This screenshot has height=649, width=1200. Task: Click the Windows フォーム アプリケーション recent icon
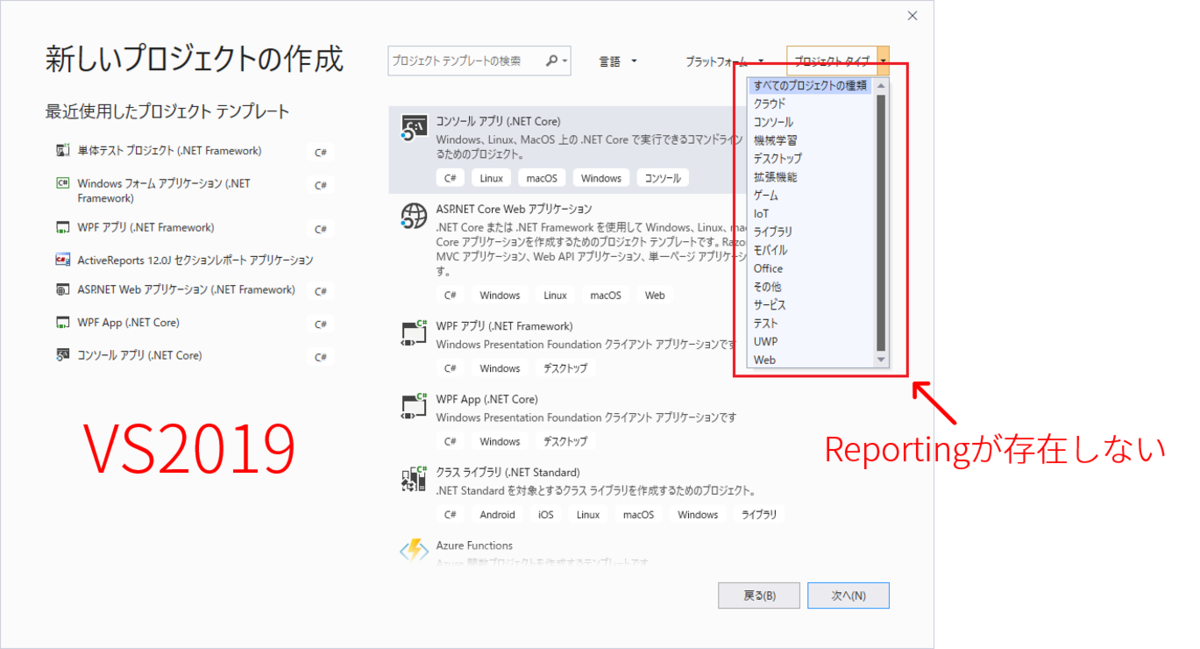tap(62, 183)
